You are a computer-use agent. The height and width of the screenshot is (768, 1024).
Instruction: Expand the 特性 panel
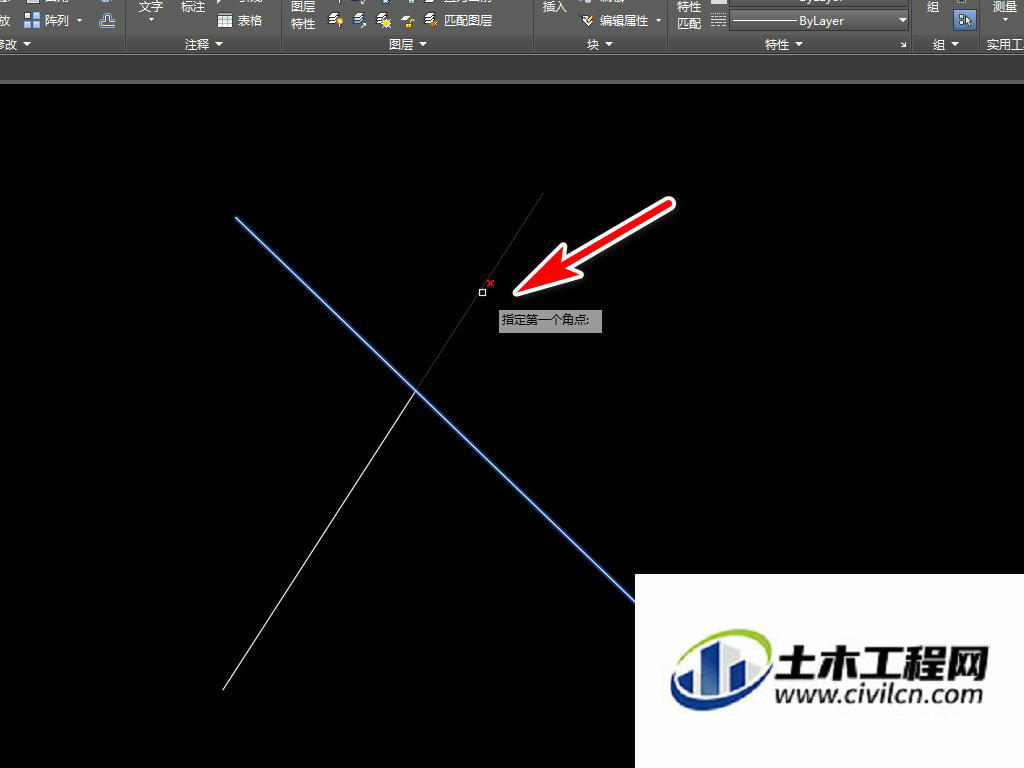click(x=784, y=44)
